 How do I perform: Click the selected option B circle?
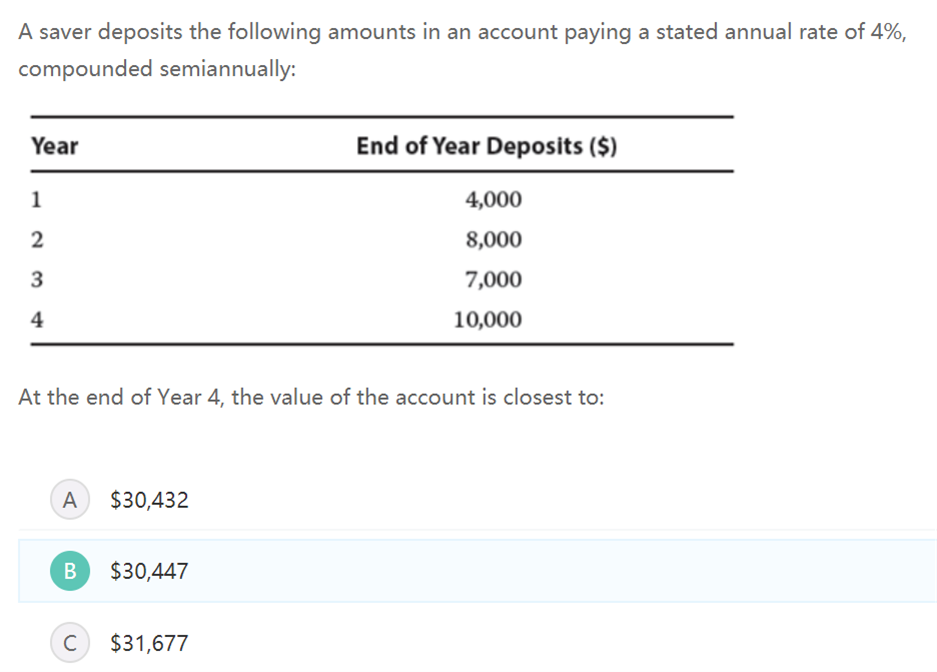69,571
